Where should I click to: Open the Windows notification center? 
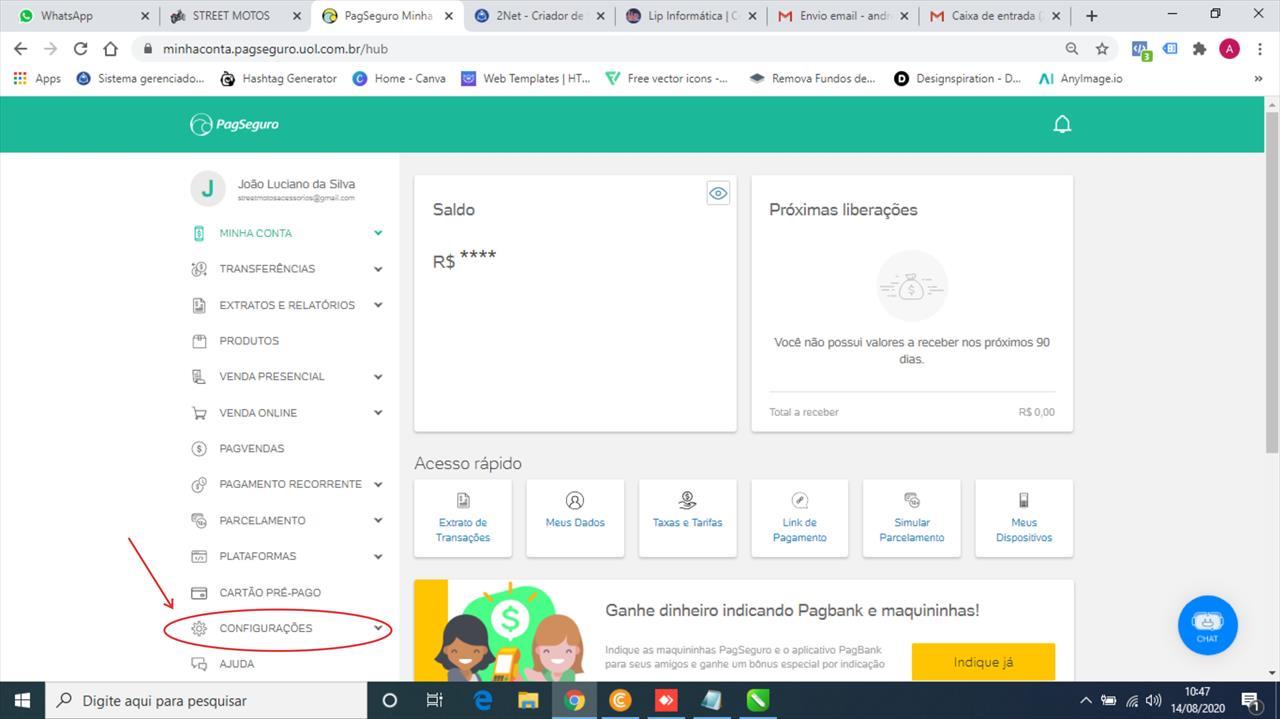click(x=1251, y=700)
